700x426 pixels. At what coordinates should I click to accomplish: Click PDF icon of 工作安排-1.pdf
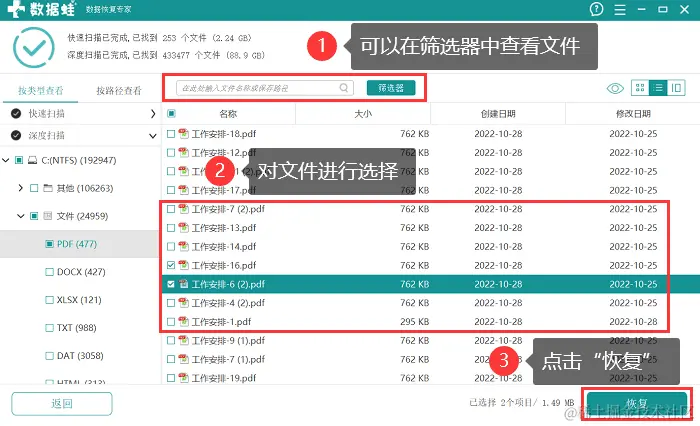pos(183,322)
